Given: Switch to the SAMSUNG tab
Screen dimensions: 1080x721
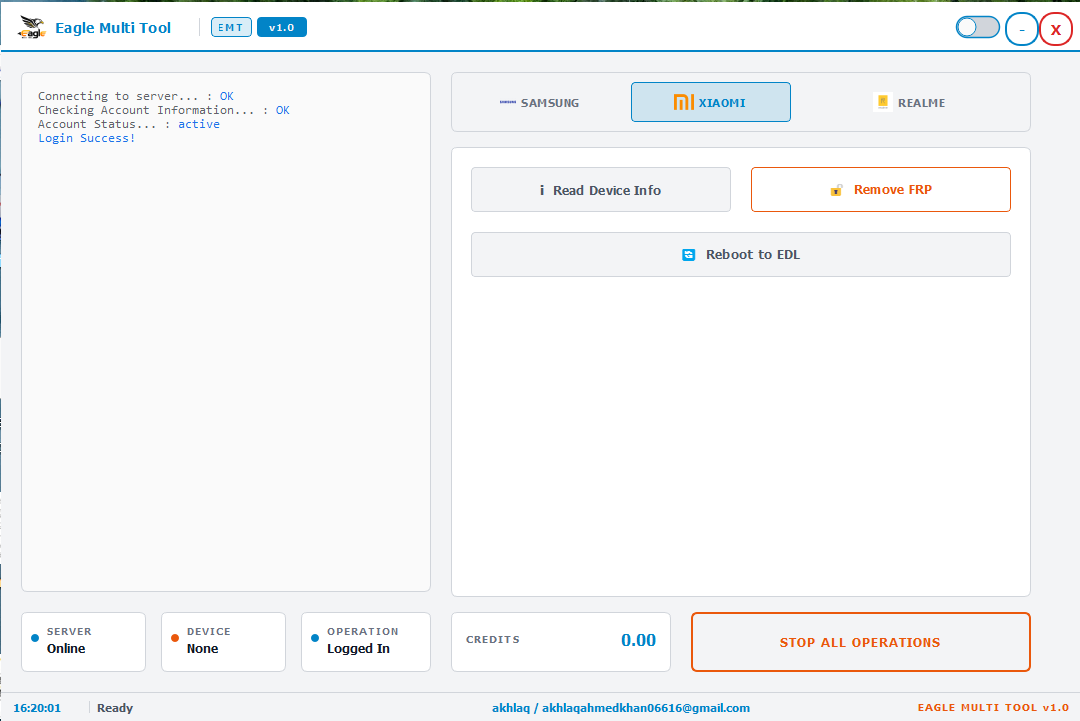Looking at the screenshot, I should tap(539, 103).
